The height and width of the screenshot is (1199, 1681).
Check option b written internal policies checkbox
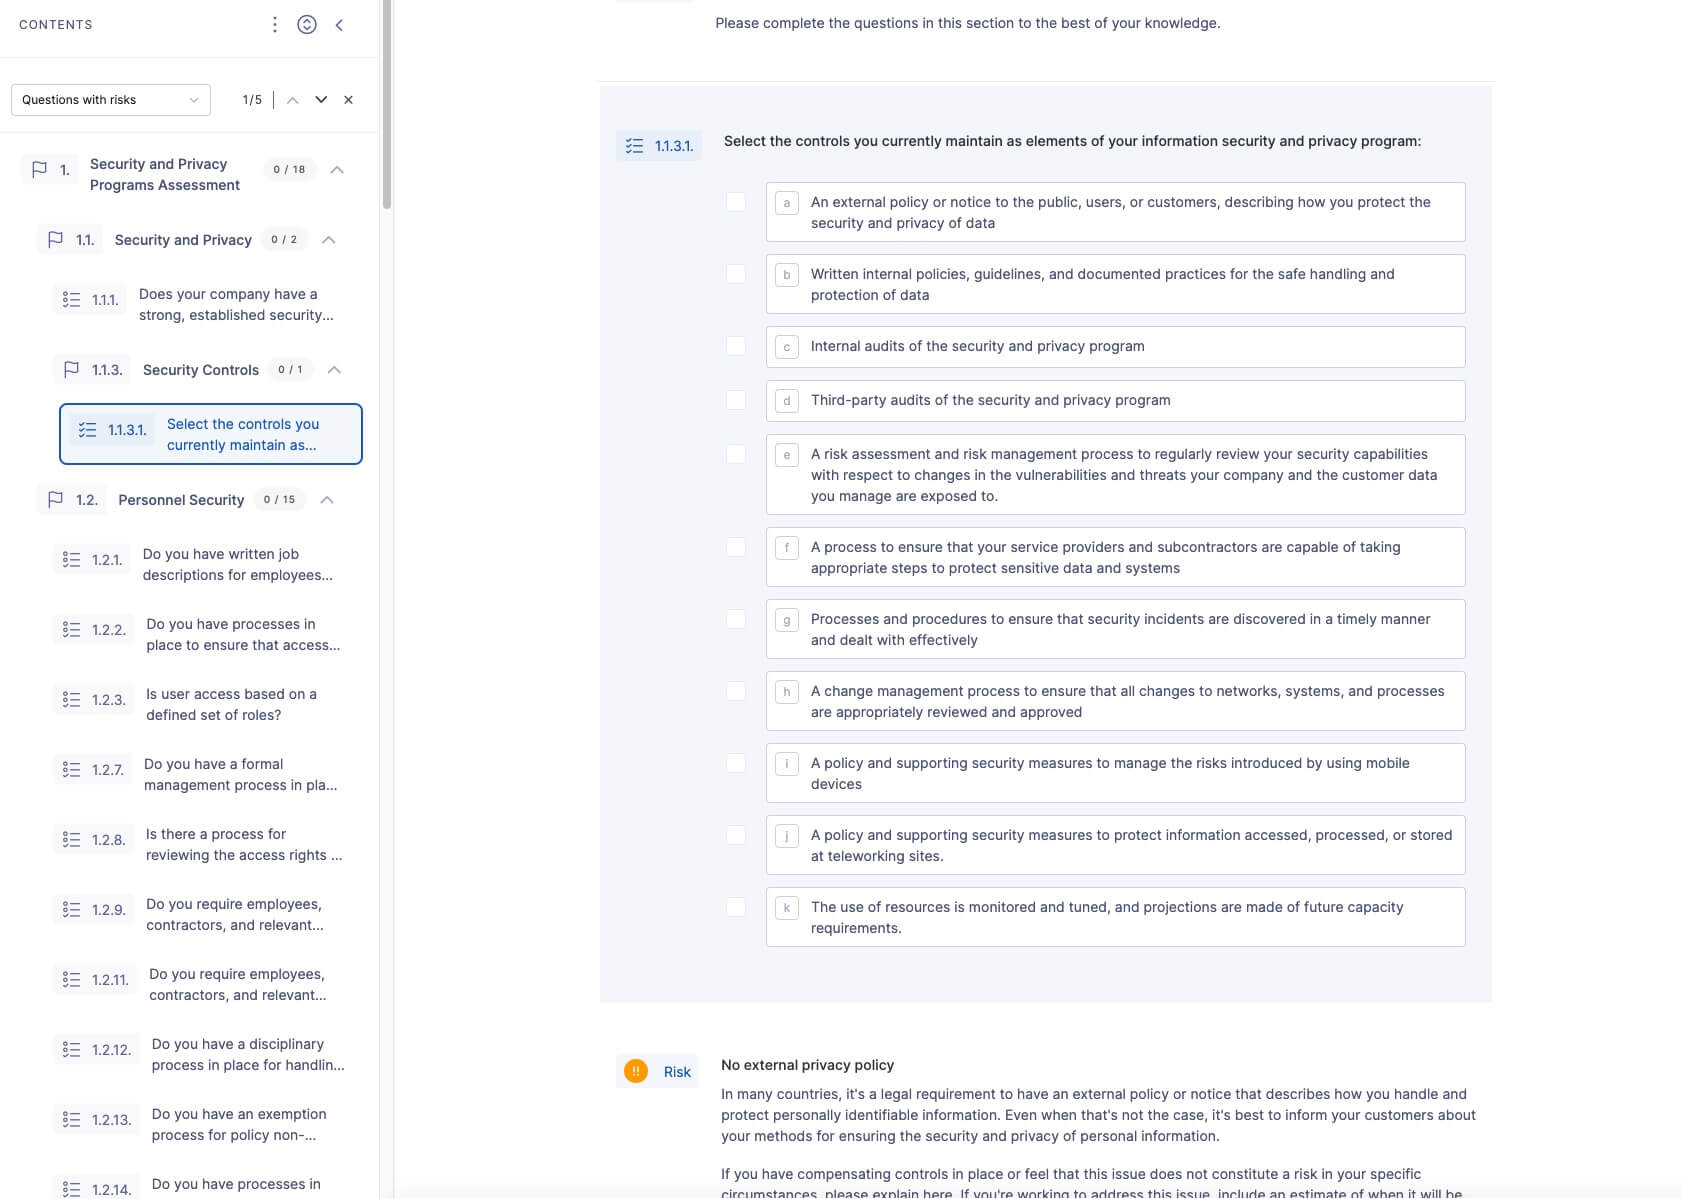pos(736,274)
